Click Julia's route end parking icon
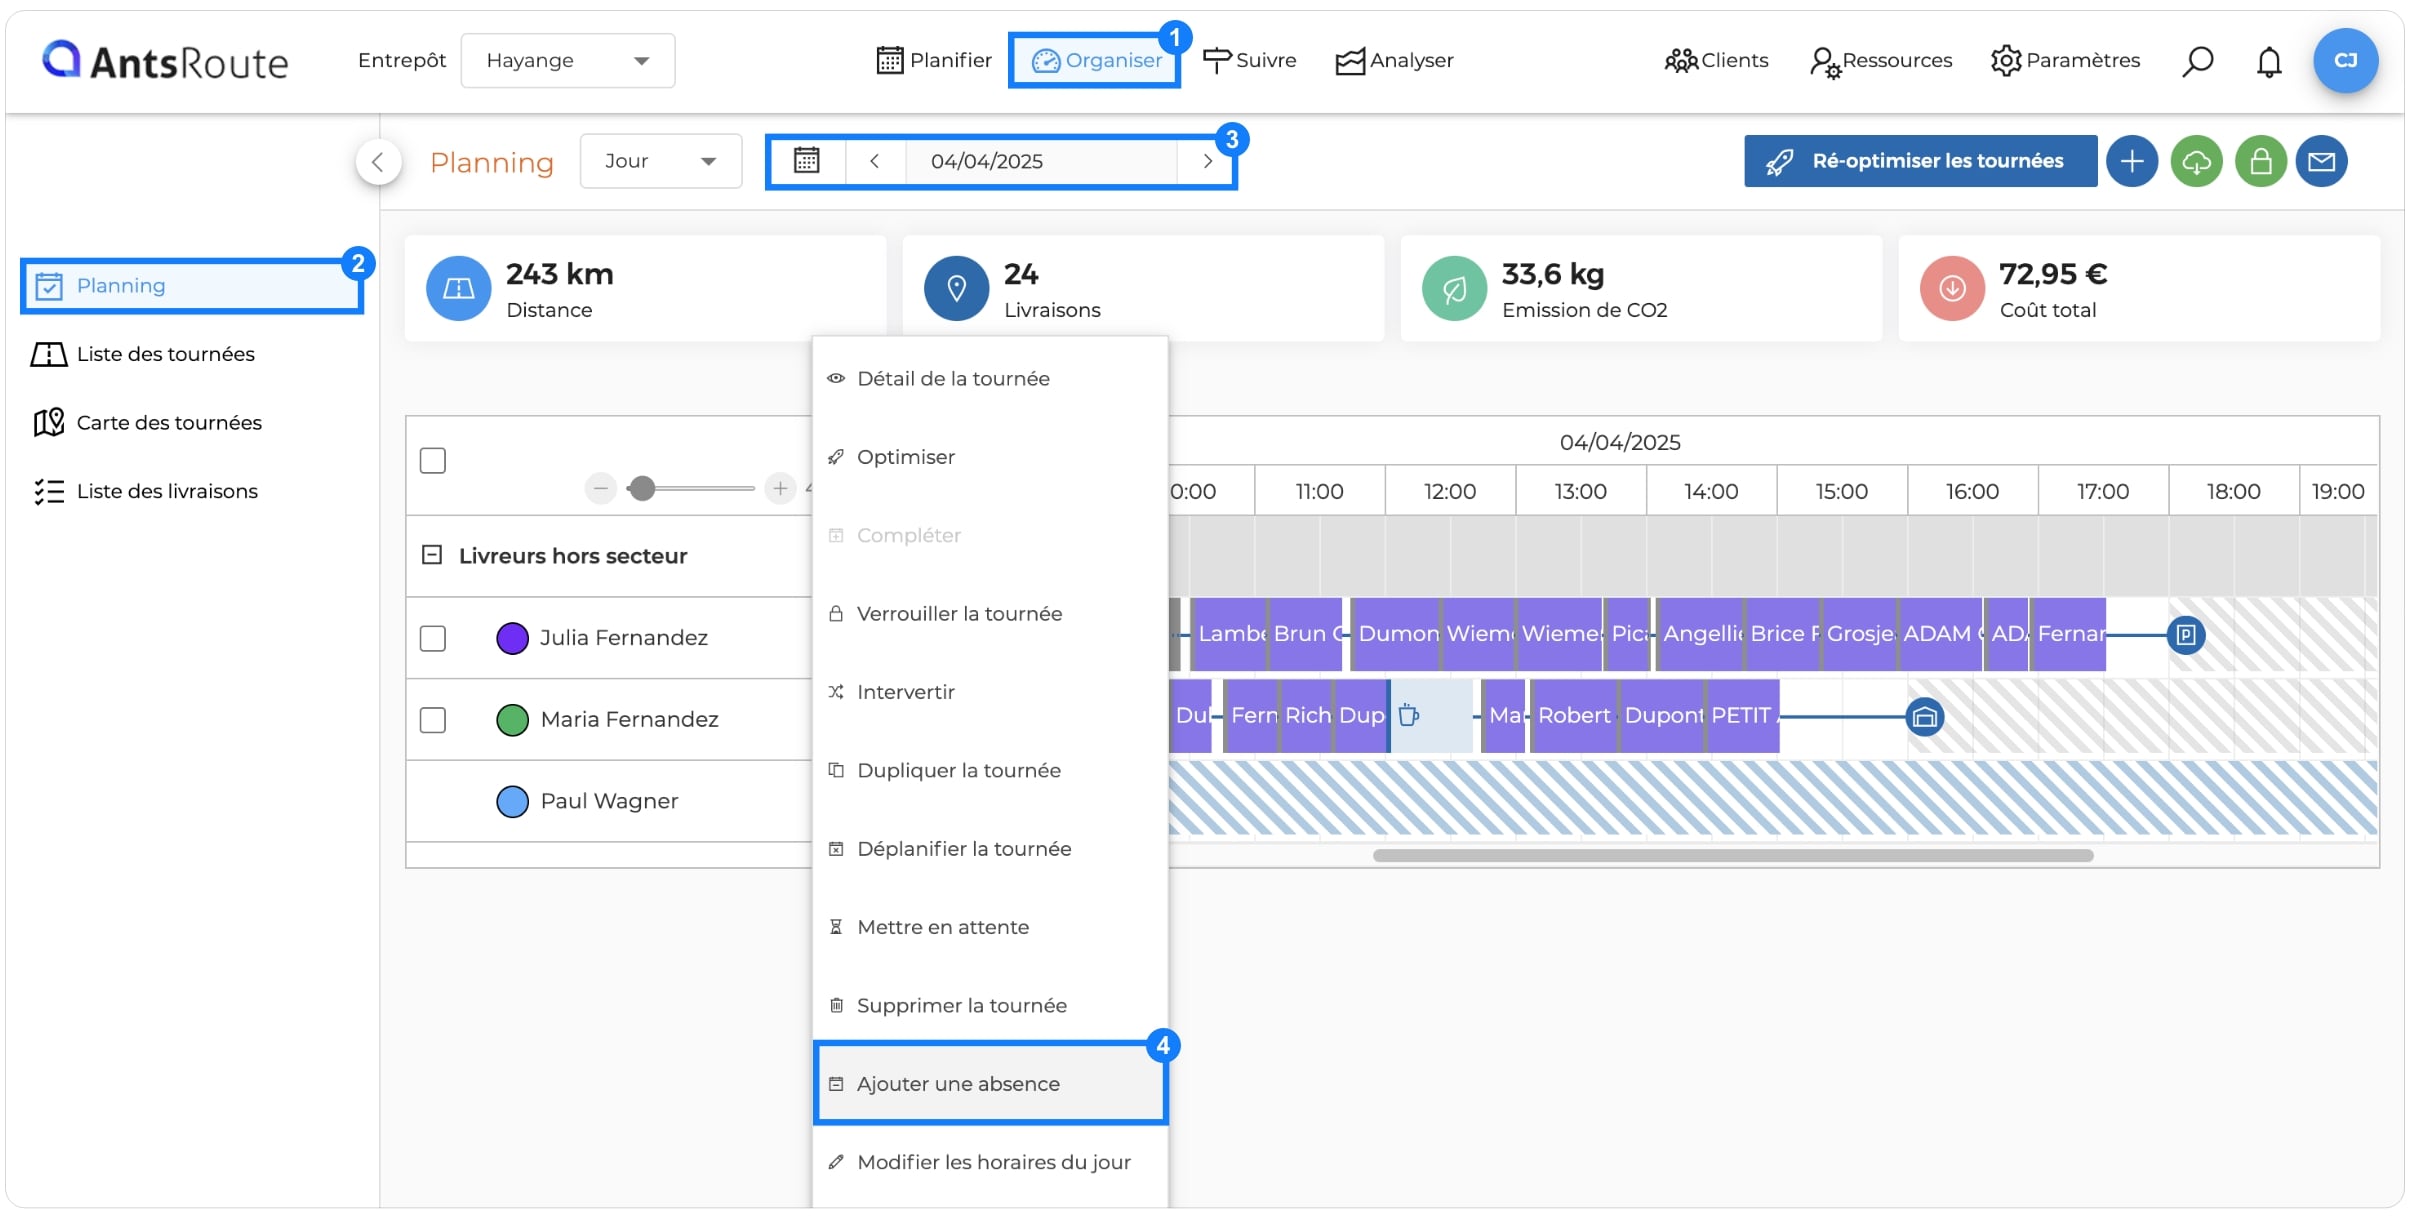 [x=2186, y=635]
